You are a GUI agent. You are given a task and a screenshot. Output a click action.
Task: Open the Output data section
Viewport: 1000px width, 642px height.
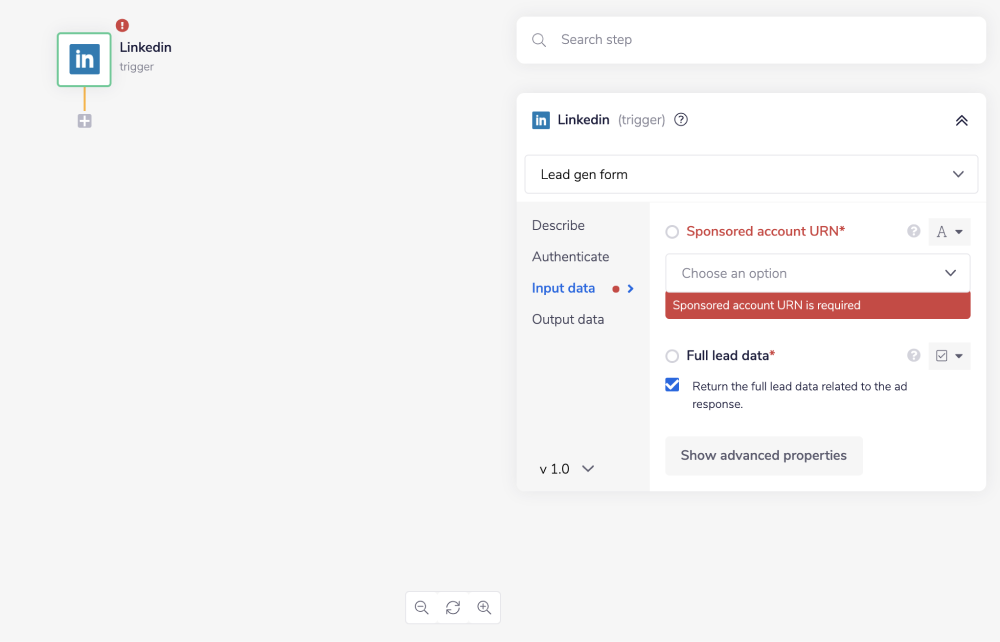(x=567, y=319)
